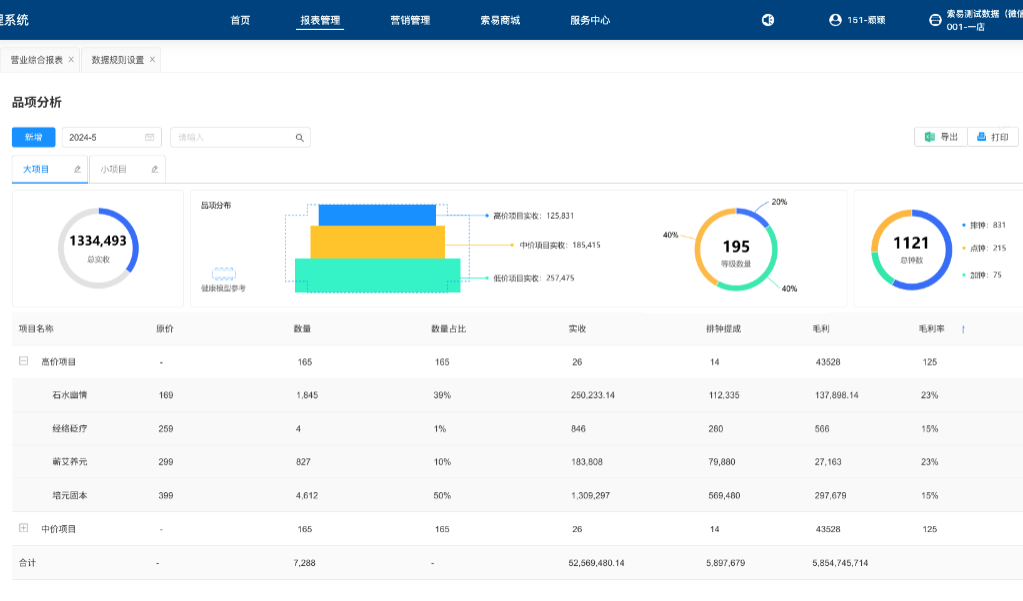
Task: Edit 大项目 using its pencil icon
Action: coord(77,169)
